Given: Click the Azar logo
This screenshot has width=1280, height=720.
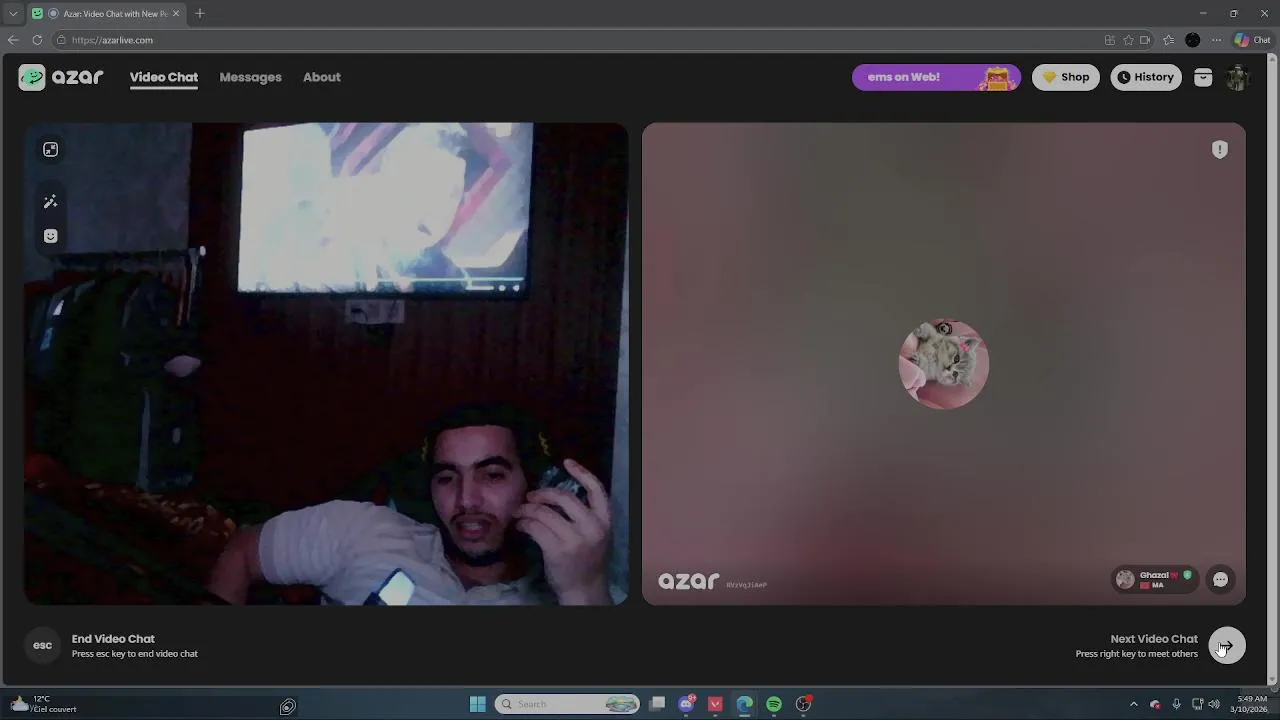Looking at the screenshot, I should [61, 77].
